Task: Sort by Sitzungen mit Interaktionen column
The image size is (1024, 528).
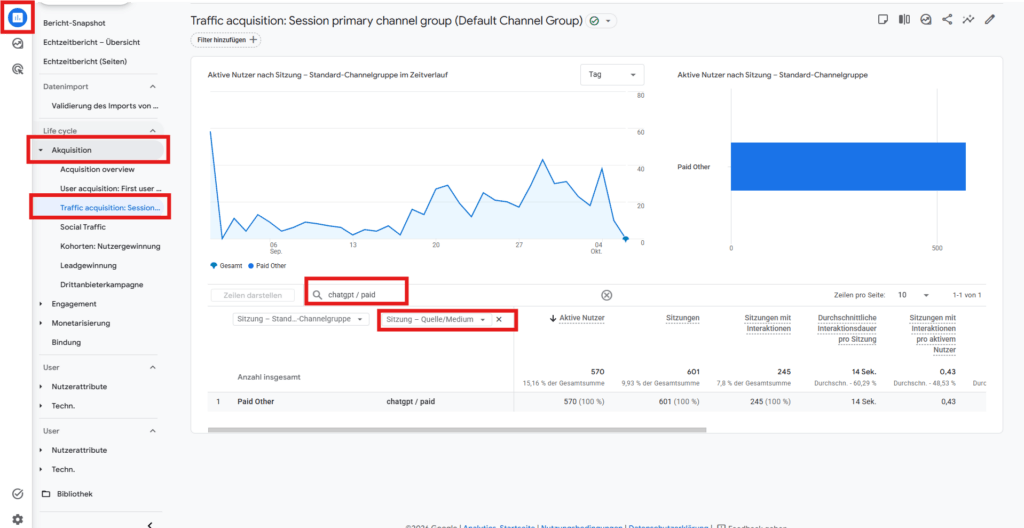Action: tap(767, 323)
